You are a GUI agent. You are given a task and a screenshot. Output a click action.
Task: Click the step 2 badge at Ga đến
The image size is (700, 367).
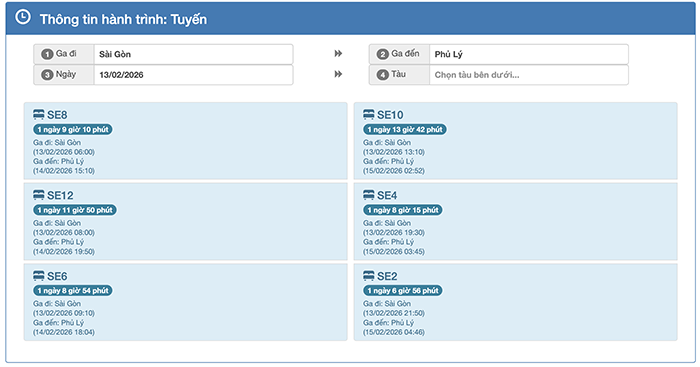pos(383,54)
